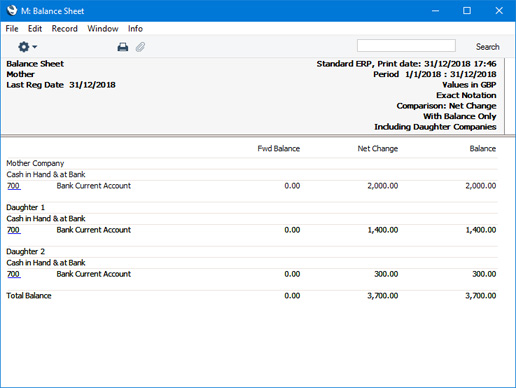516x388 pixels.
Task: Open the File menu
Action: (x=12, y=29)
